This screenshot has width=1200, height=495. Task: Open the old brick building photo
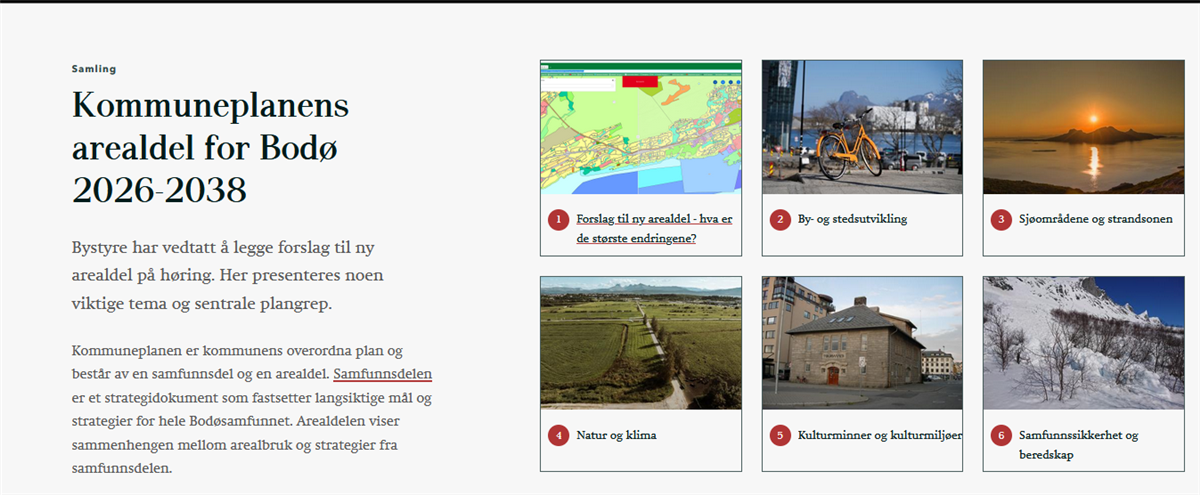[x=862, y=343]
